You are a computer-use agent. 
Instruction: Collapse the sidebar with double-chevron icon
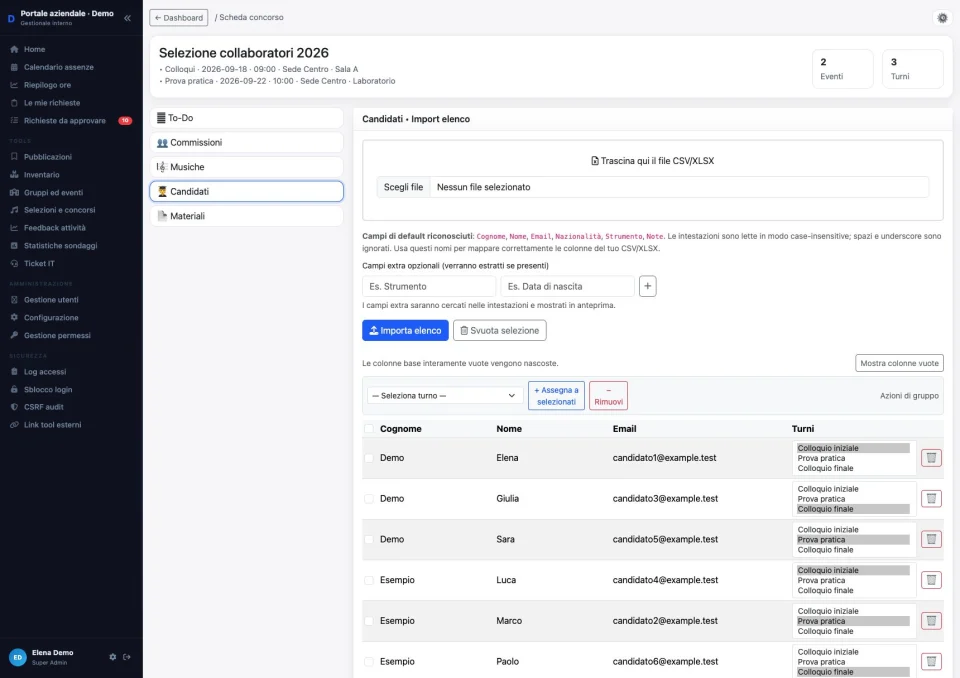pos(127,18)
